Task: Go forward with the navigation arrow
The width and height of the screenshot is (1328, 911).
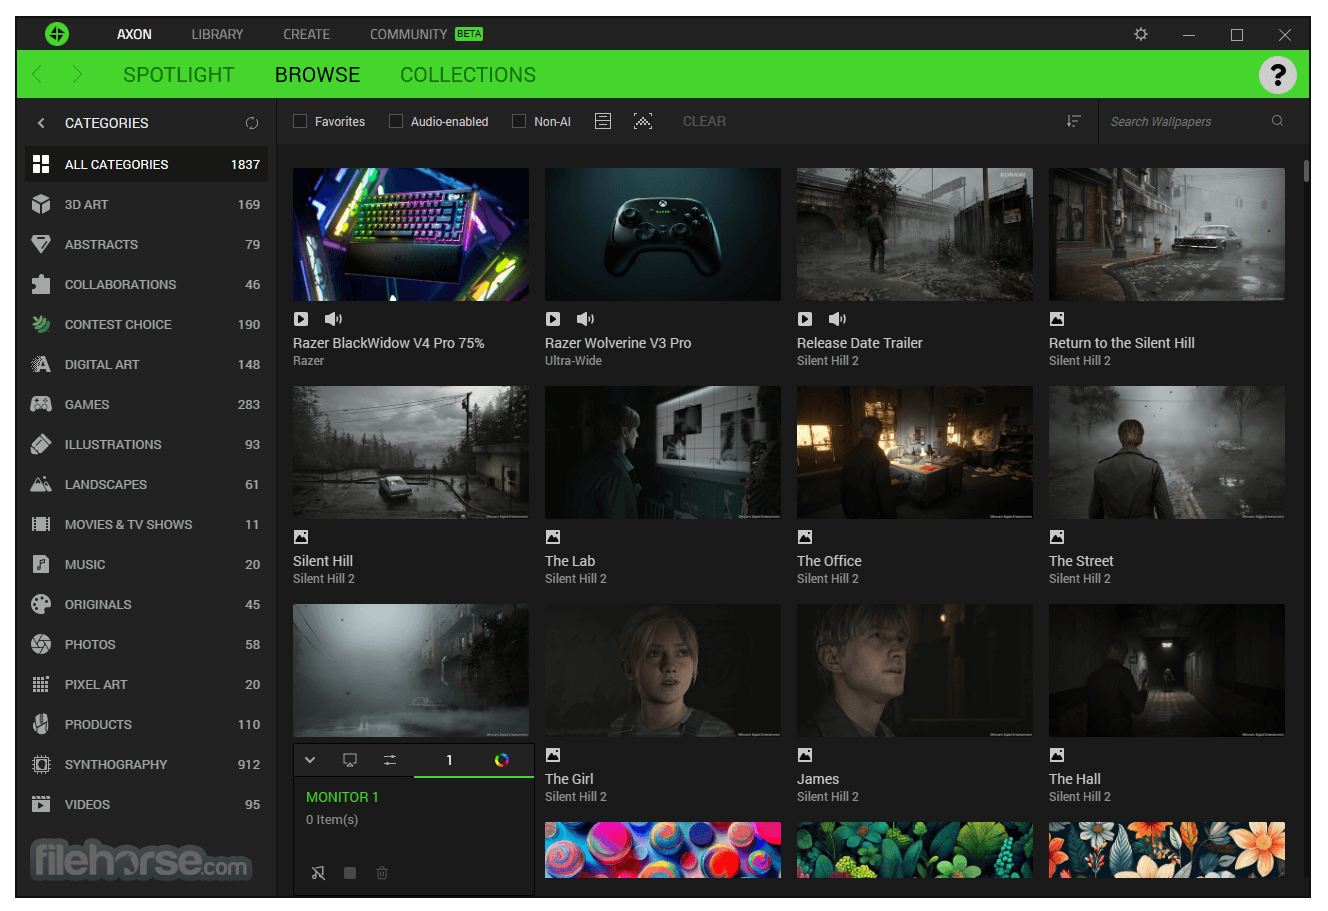Action: [x=77, y=74]
